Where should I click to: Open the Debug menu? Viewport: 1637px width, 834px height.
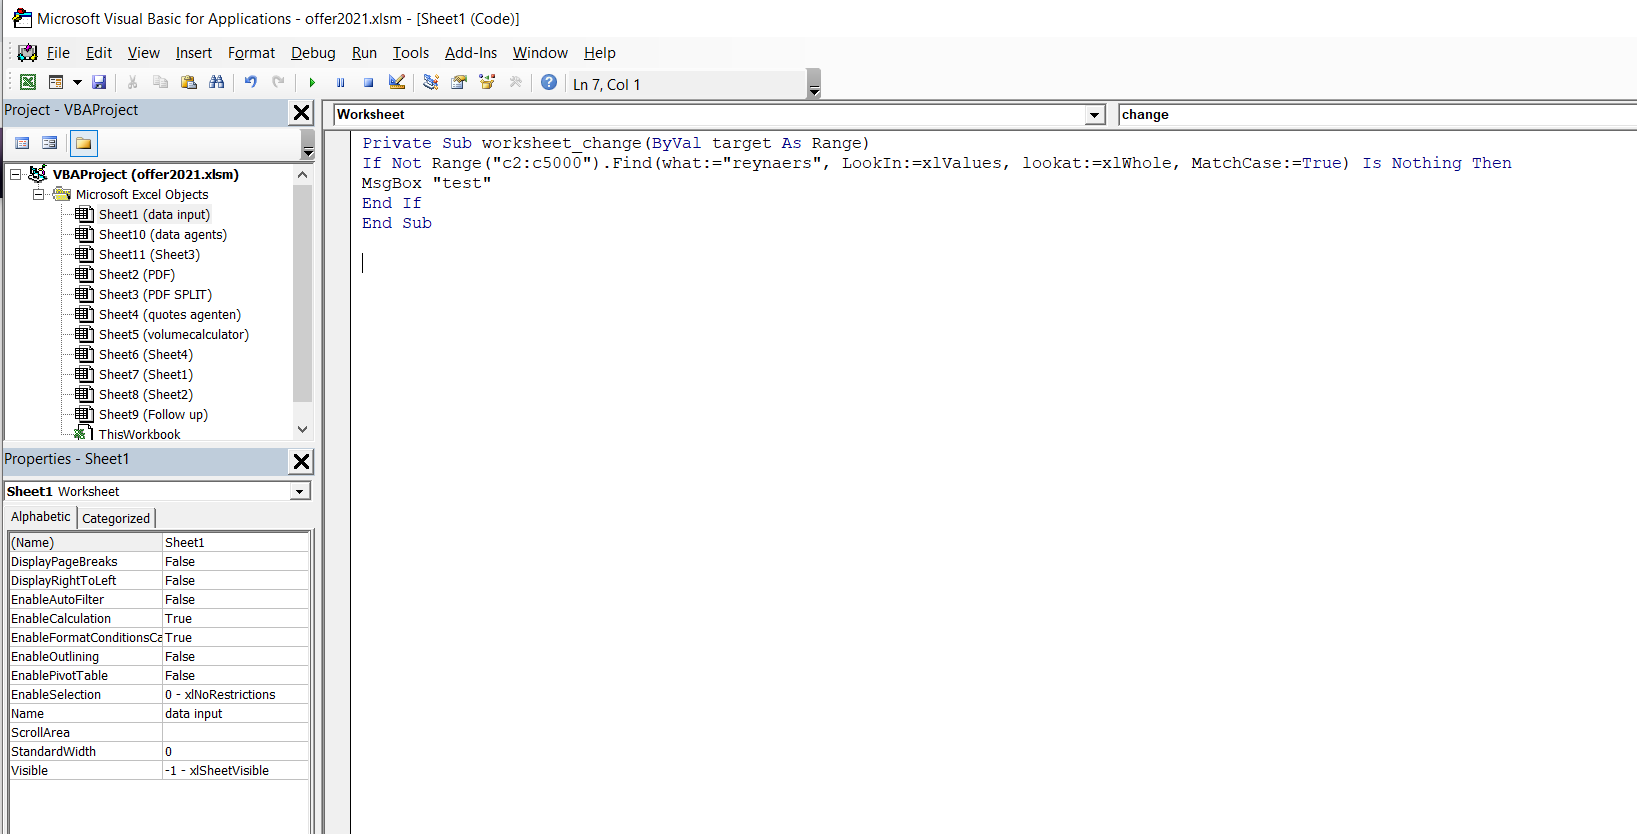click(x=313, y=53)
